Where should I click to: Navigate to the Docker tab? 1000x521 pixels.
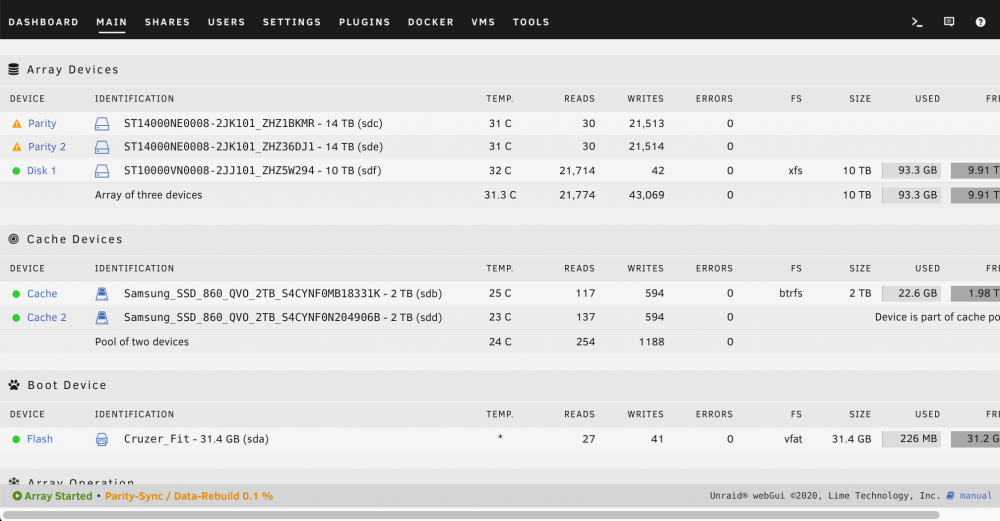pyautogui.click(x=431, y=22)
